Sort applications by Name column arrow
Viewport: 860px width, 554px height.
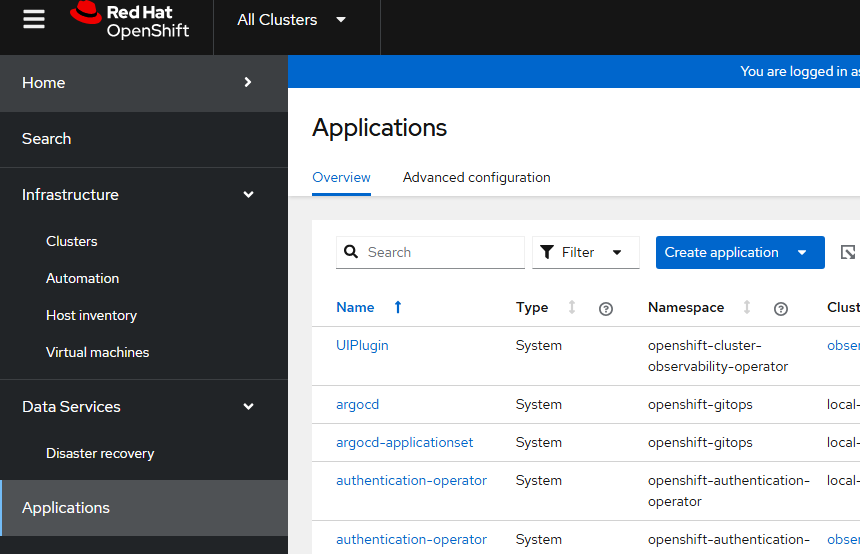tap(398, 308)
